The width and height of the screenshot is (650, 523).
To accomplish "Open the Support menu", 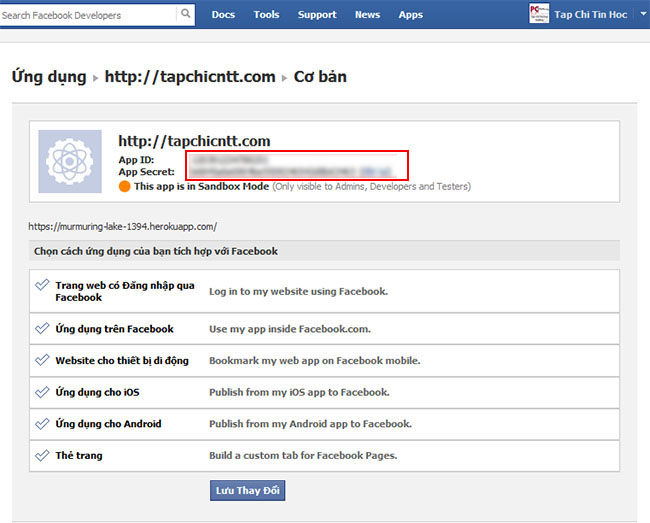I will [317, 15].
